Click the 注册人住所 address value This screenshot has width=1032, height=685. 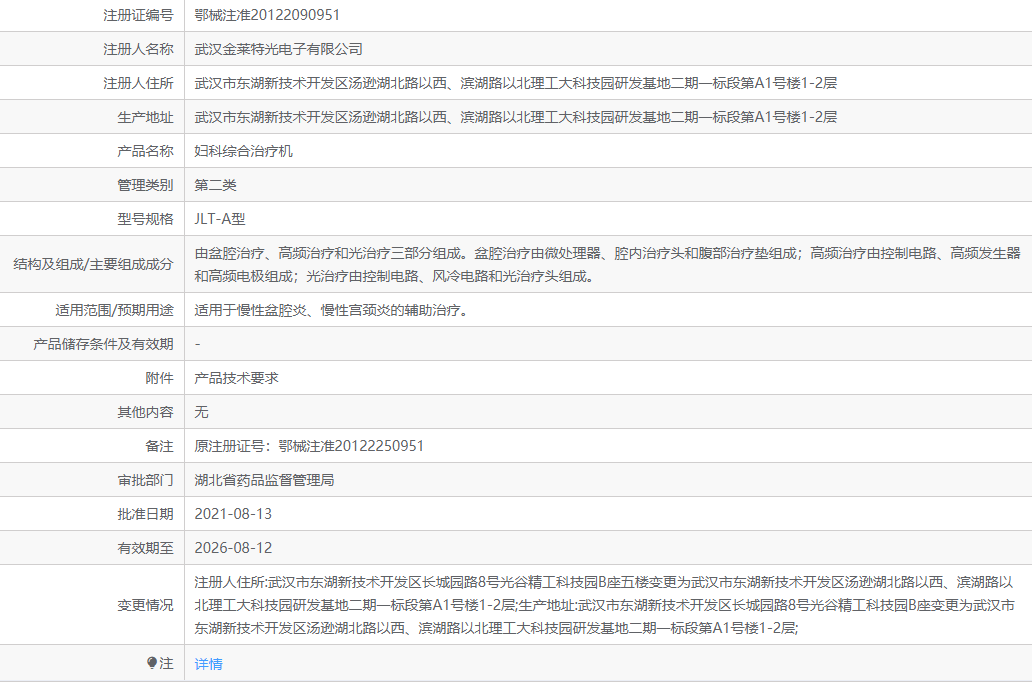(x=515, y=83)
